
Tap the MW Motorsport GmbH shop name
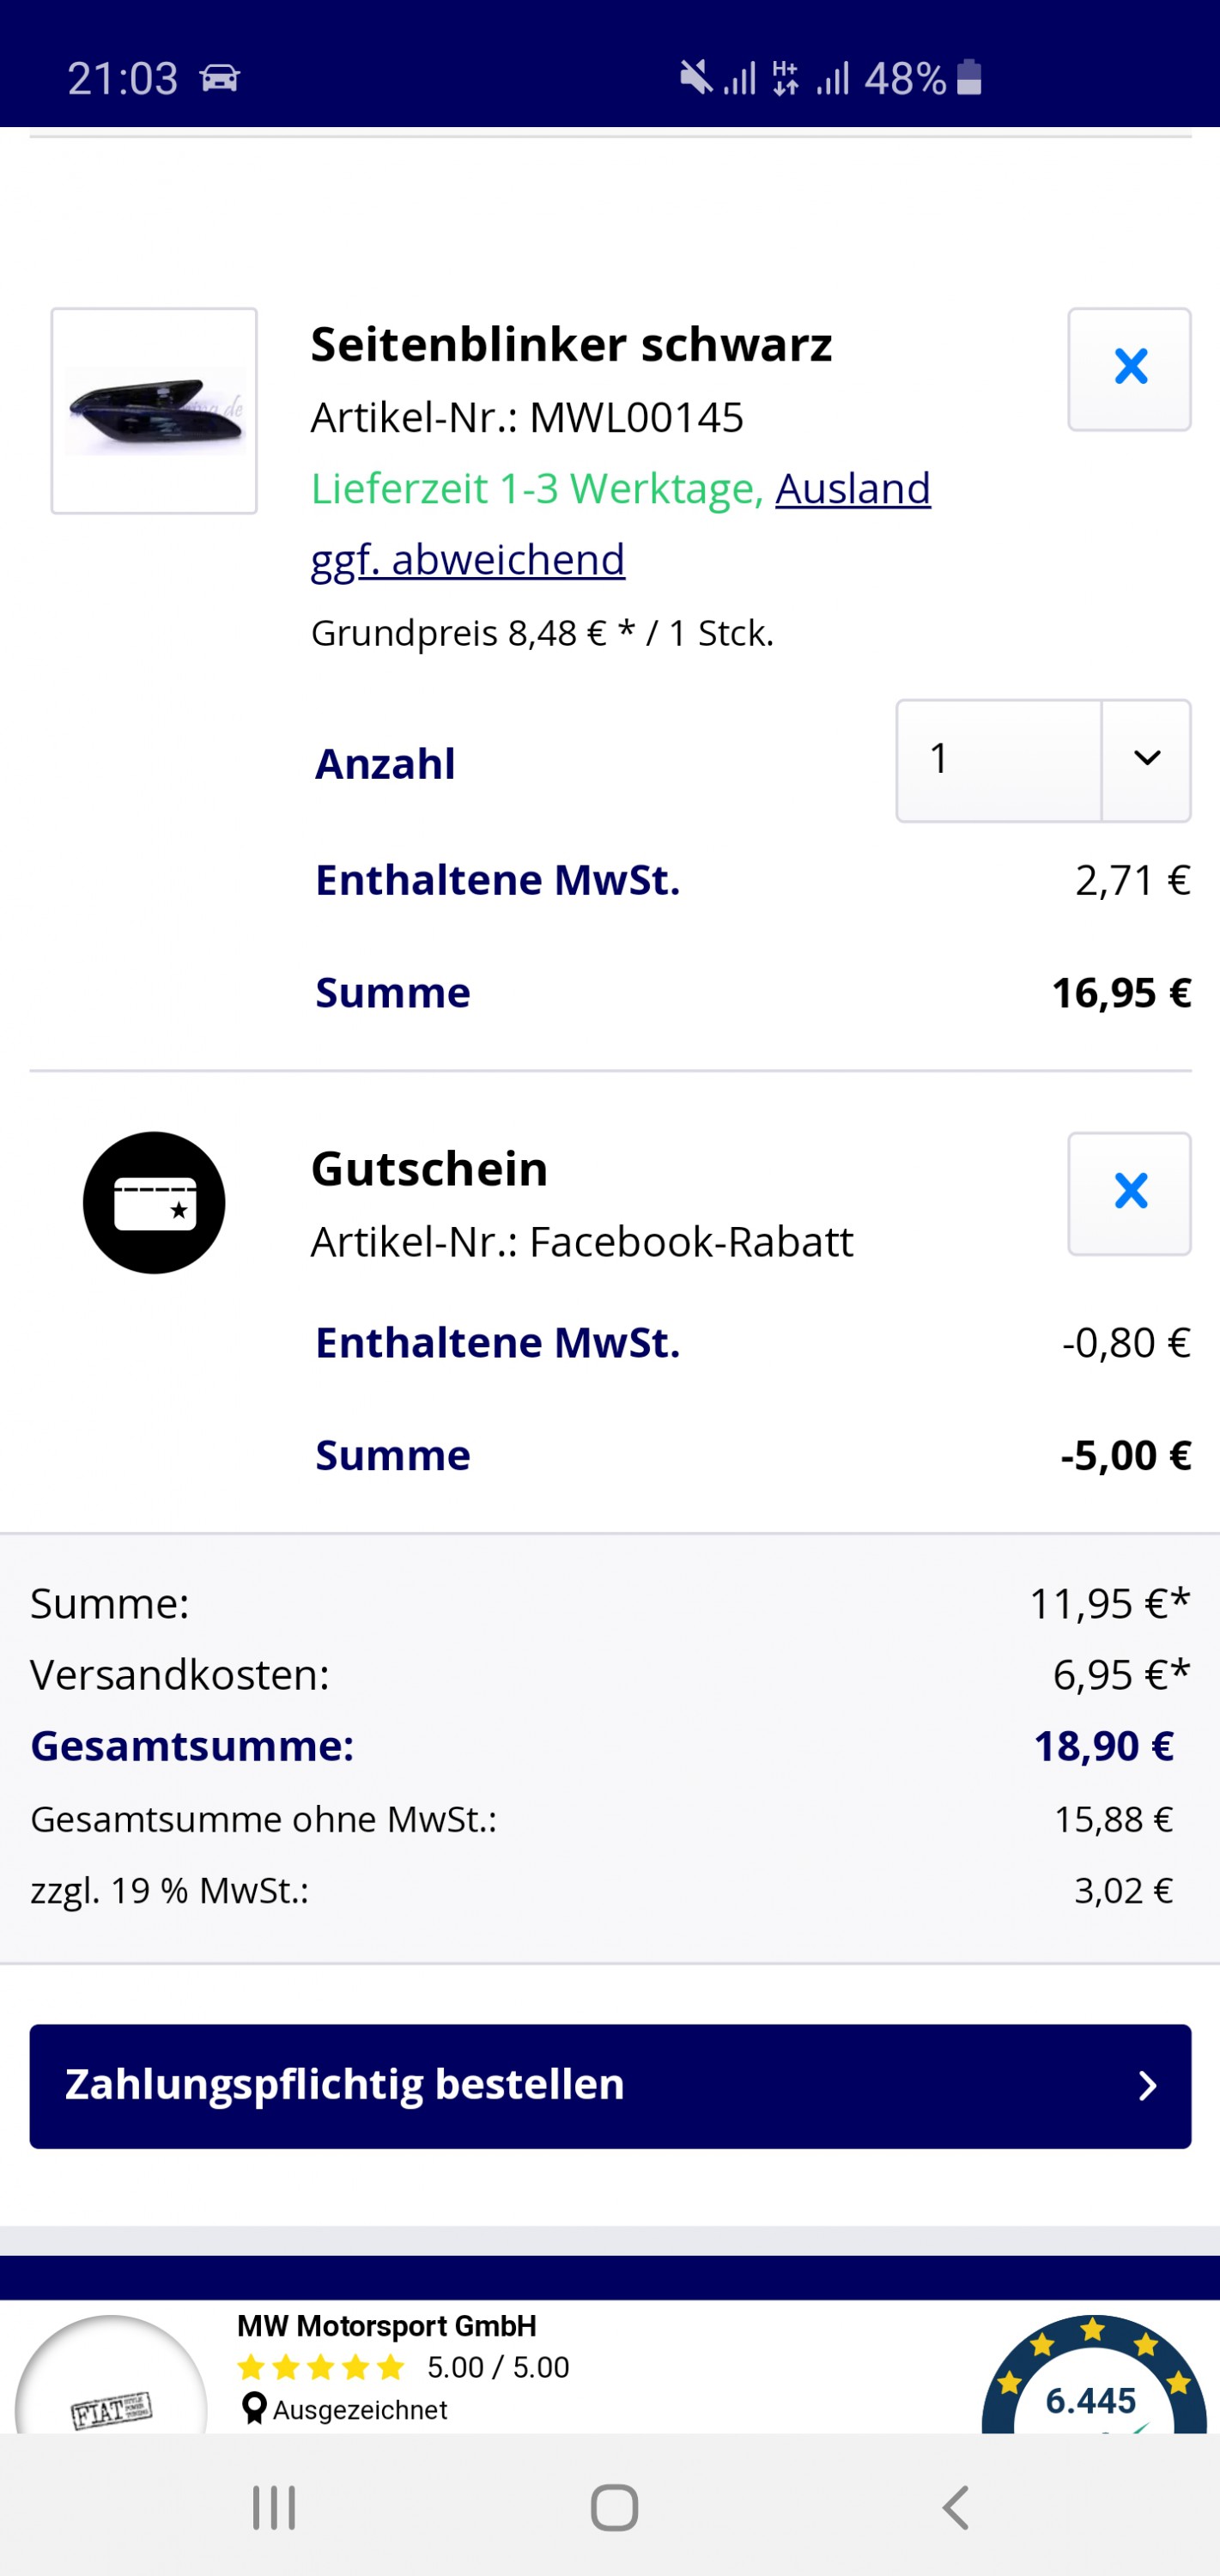[x=386, y=2326]
